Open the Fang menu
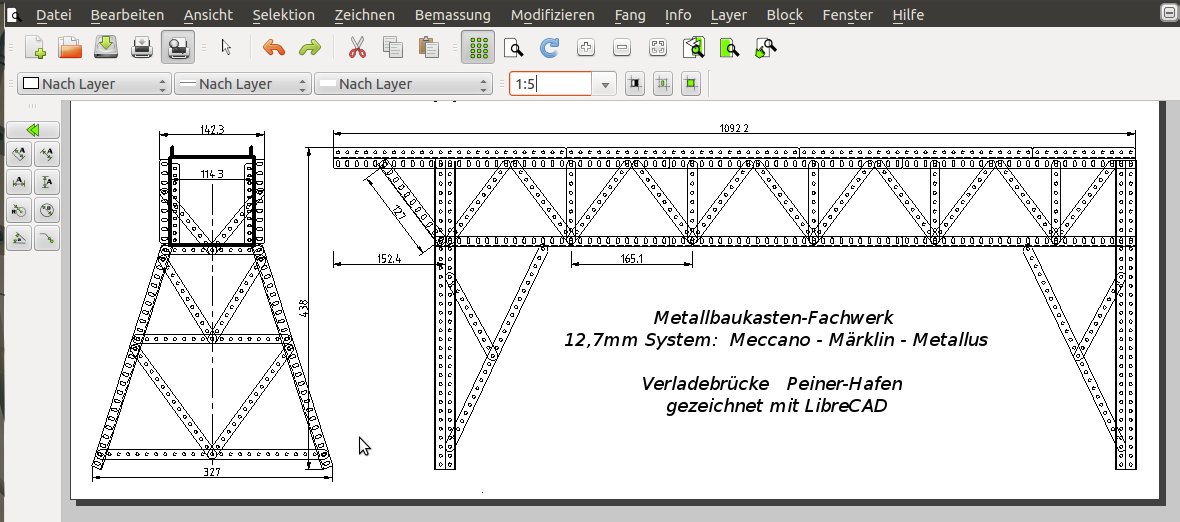 (630, 14)
